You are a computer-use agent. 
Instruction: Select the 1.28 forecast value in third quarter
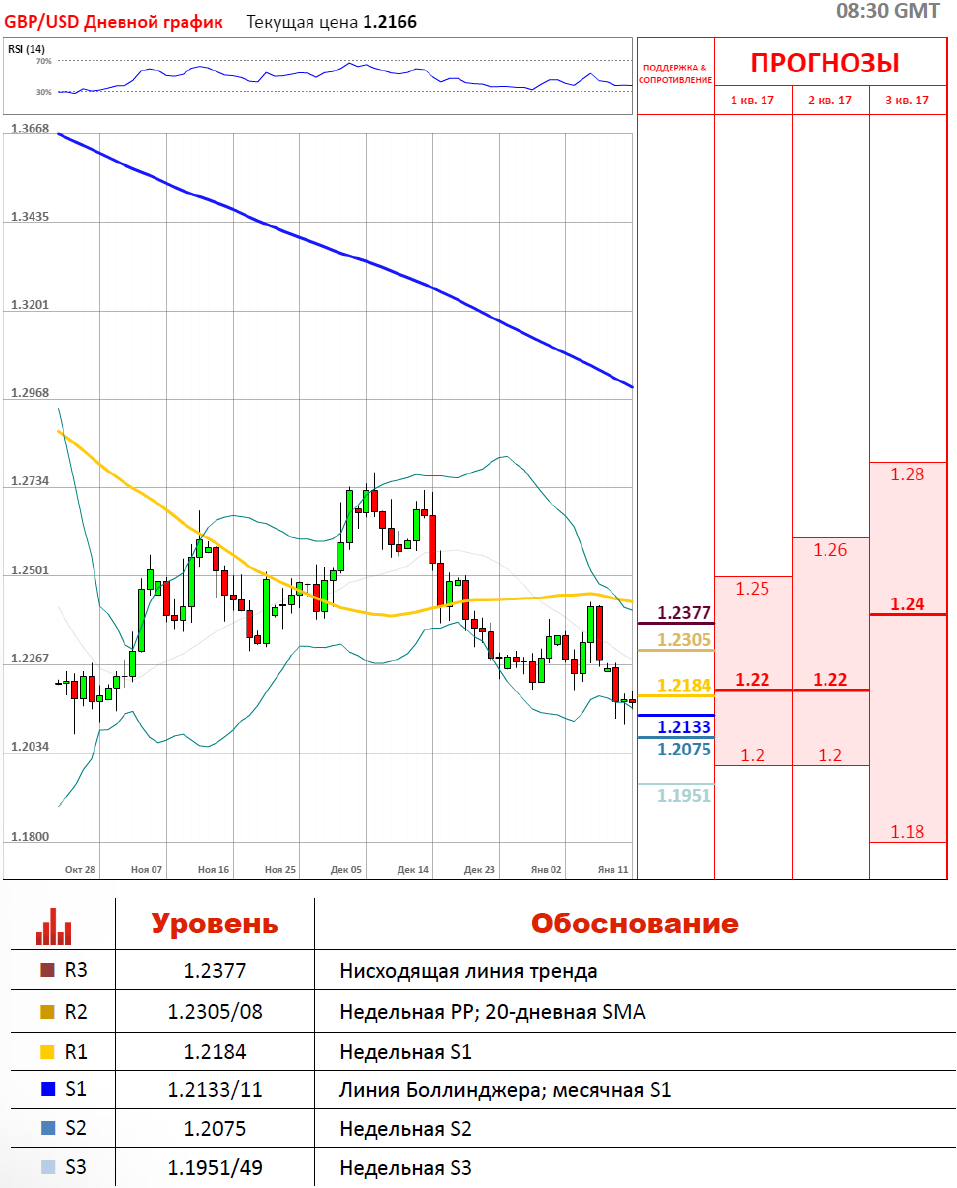(x=907, y=474)
